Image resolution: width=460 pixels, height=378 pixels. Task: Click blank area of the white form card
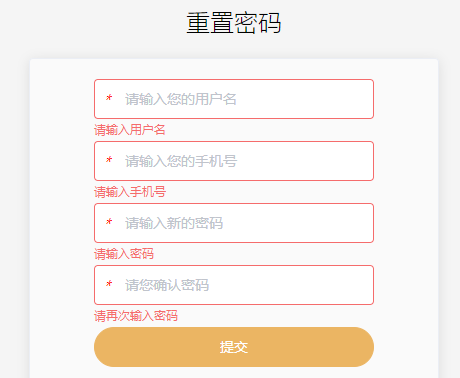(x=62, y=200)
